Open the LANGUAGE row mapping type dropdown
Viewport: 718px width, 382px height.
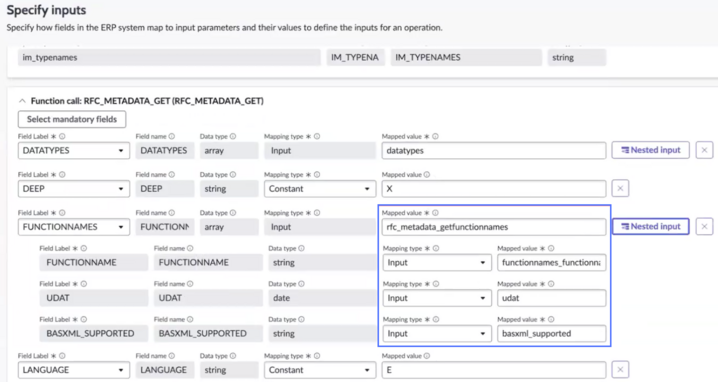(x=320, y=370)
